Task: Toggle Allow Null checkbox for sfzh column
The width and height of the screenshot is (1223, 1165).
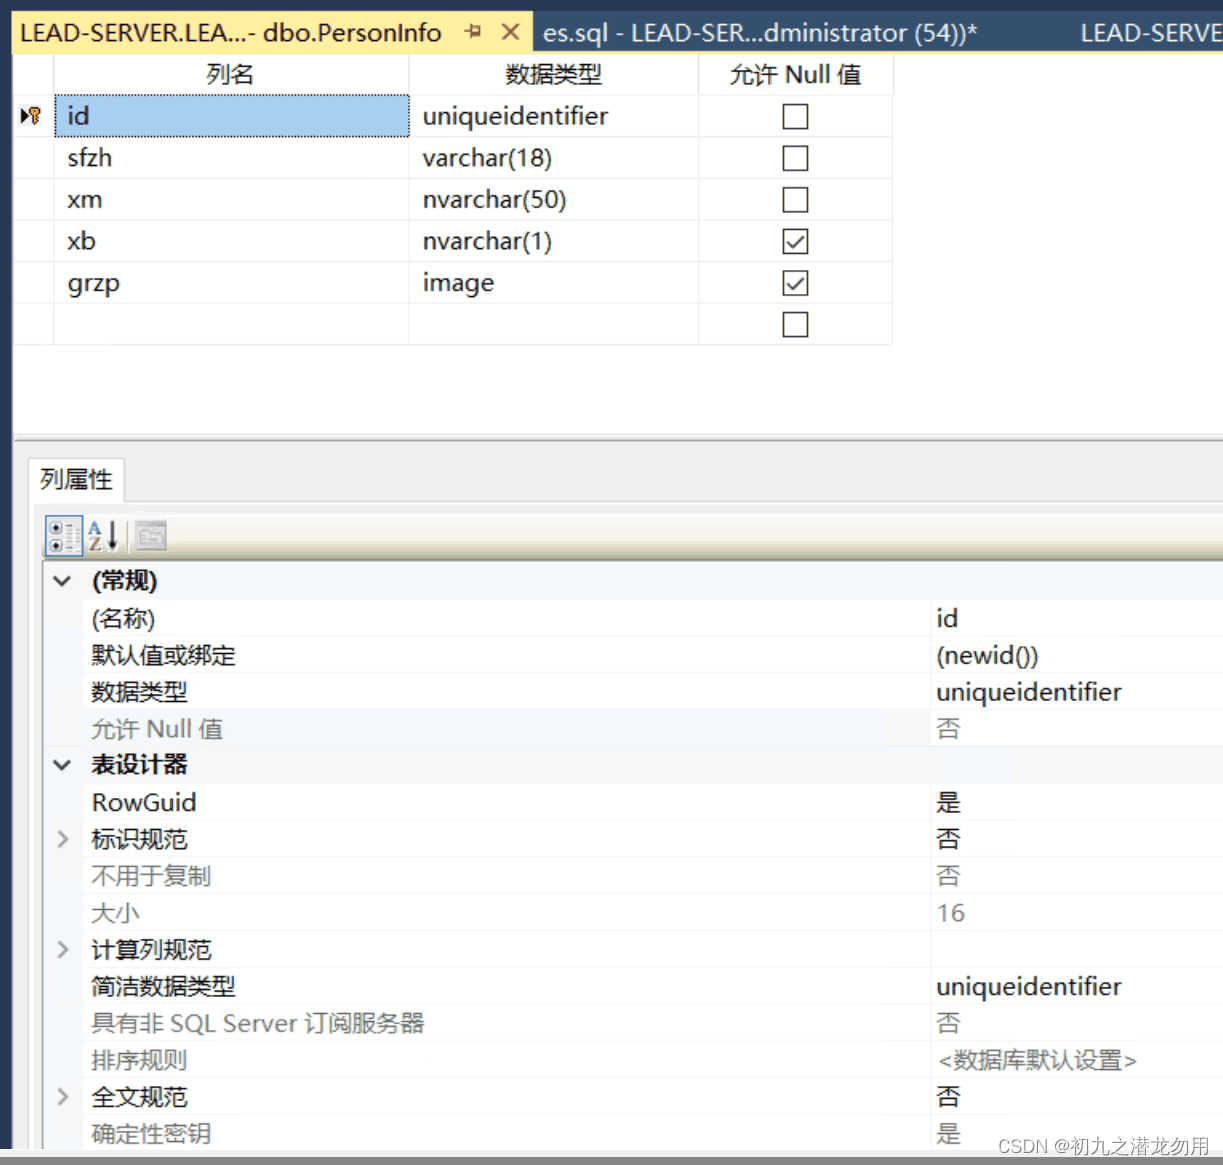Action: (x=795, y=158)
